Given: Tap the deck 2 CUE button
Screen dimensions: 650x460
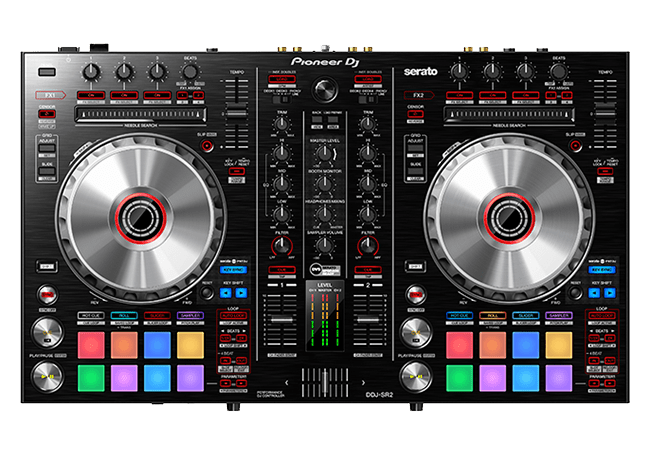Looking at the screenshot, I should 415,333.
